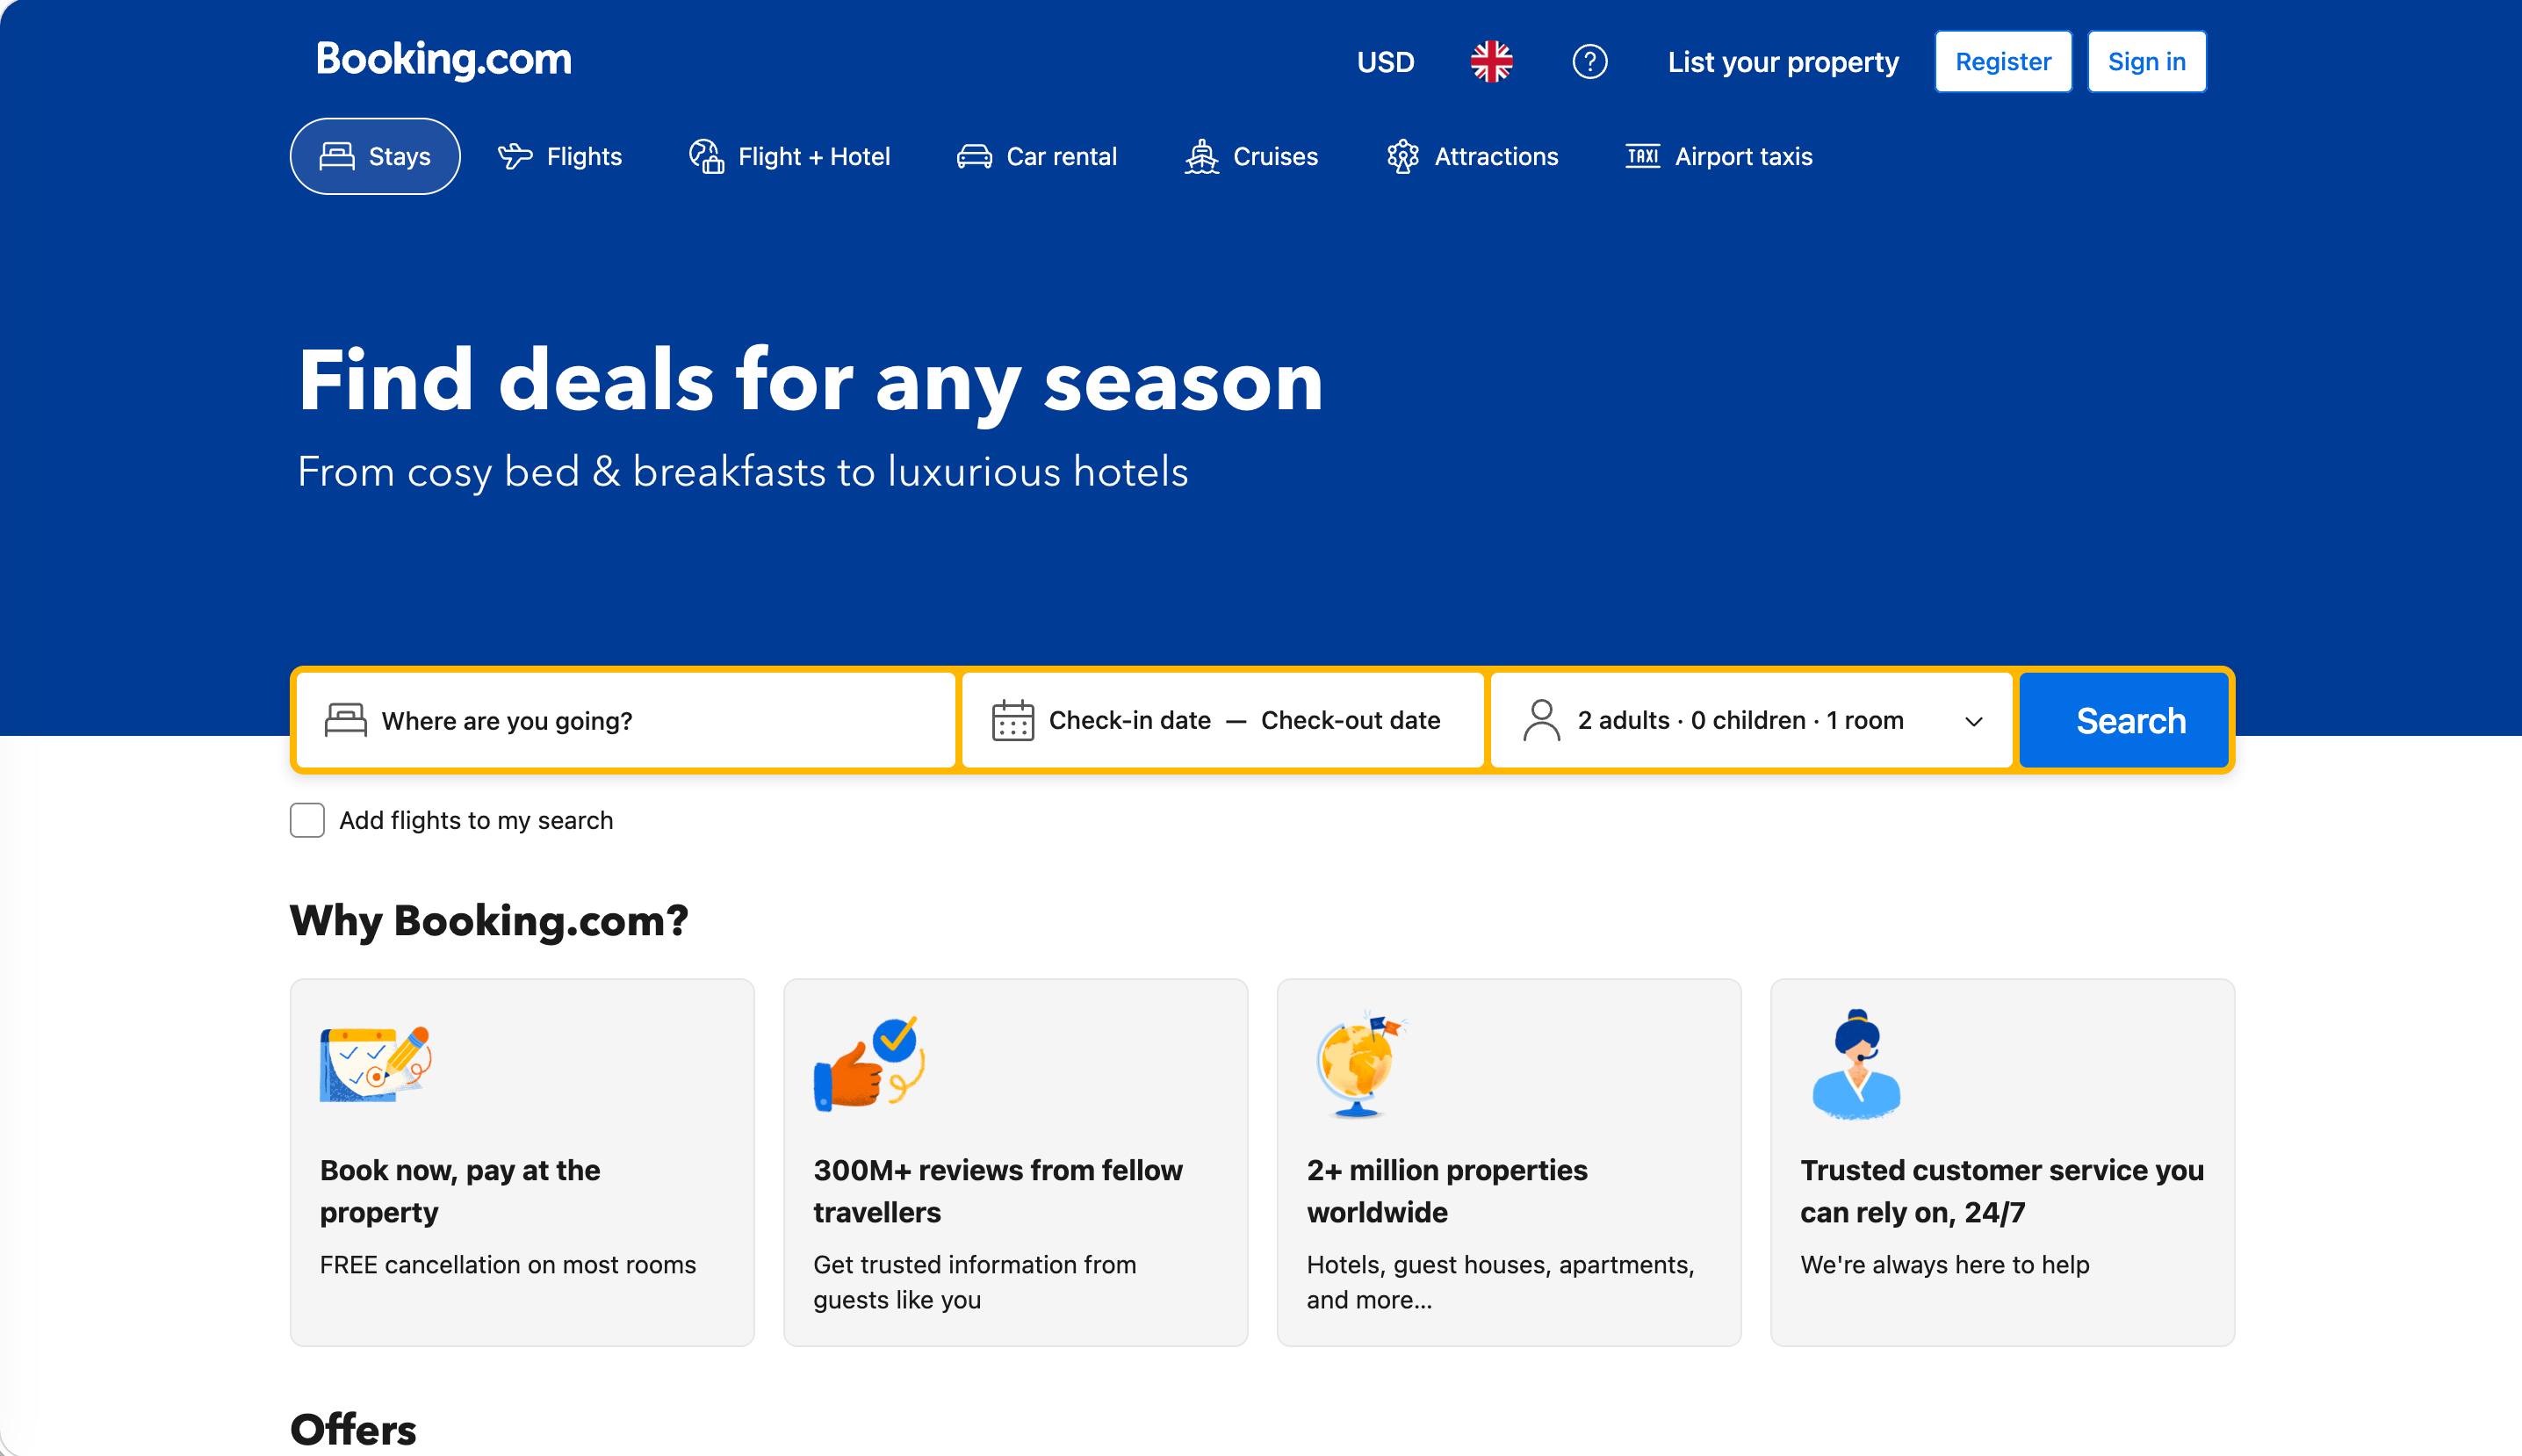Image resolution: width=2522 pixels, height=1456 pixels.
Task: Click the Get trusted information from guests text
Action: [975, 1282]
